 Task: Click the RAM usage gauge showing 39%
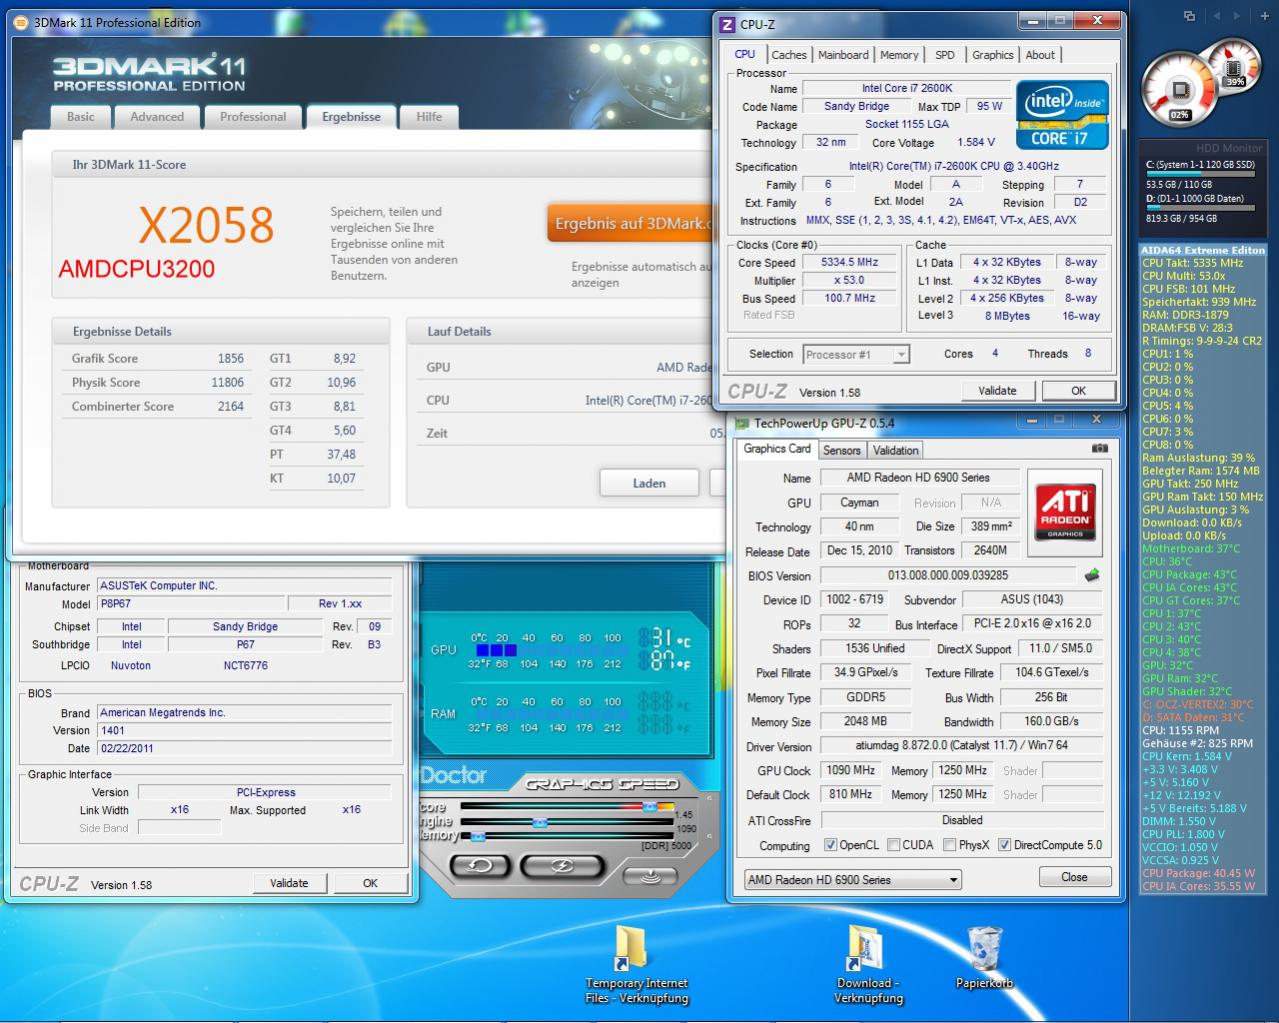pos(1234,65)
